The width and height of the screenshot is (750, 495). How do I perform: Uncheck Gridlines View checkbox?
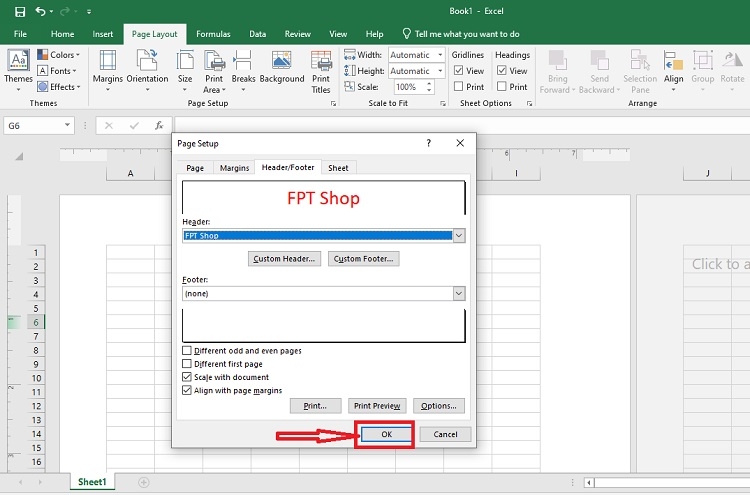(x=458, y=71)
